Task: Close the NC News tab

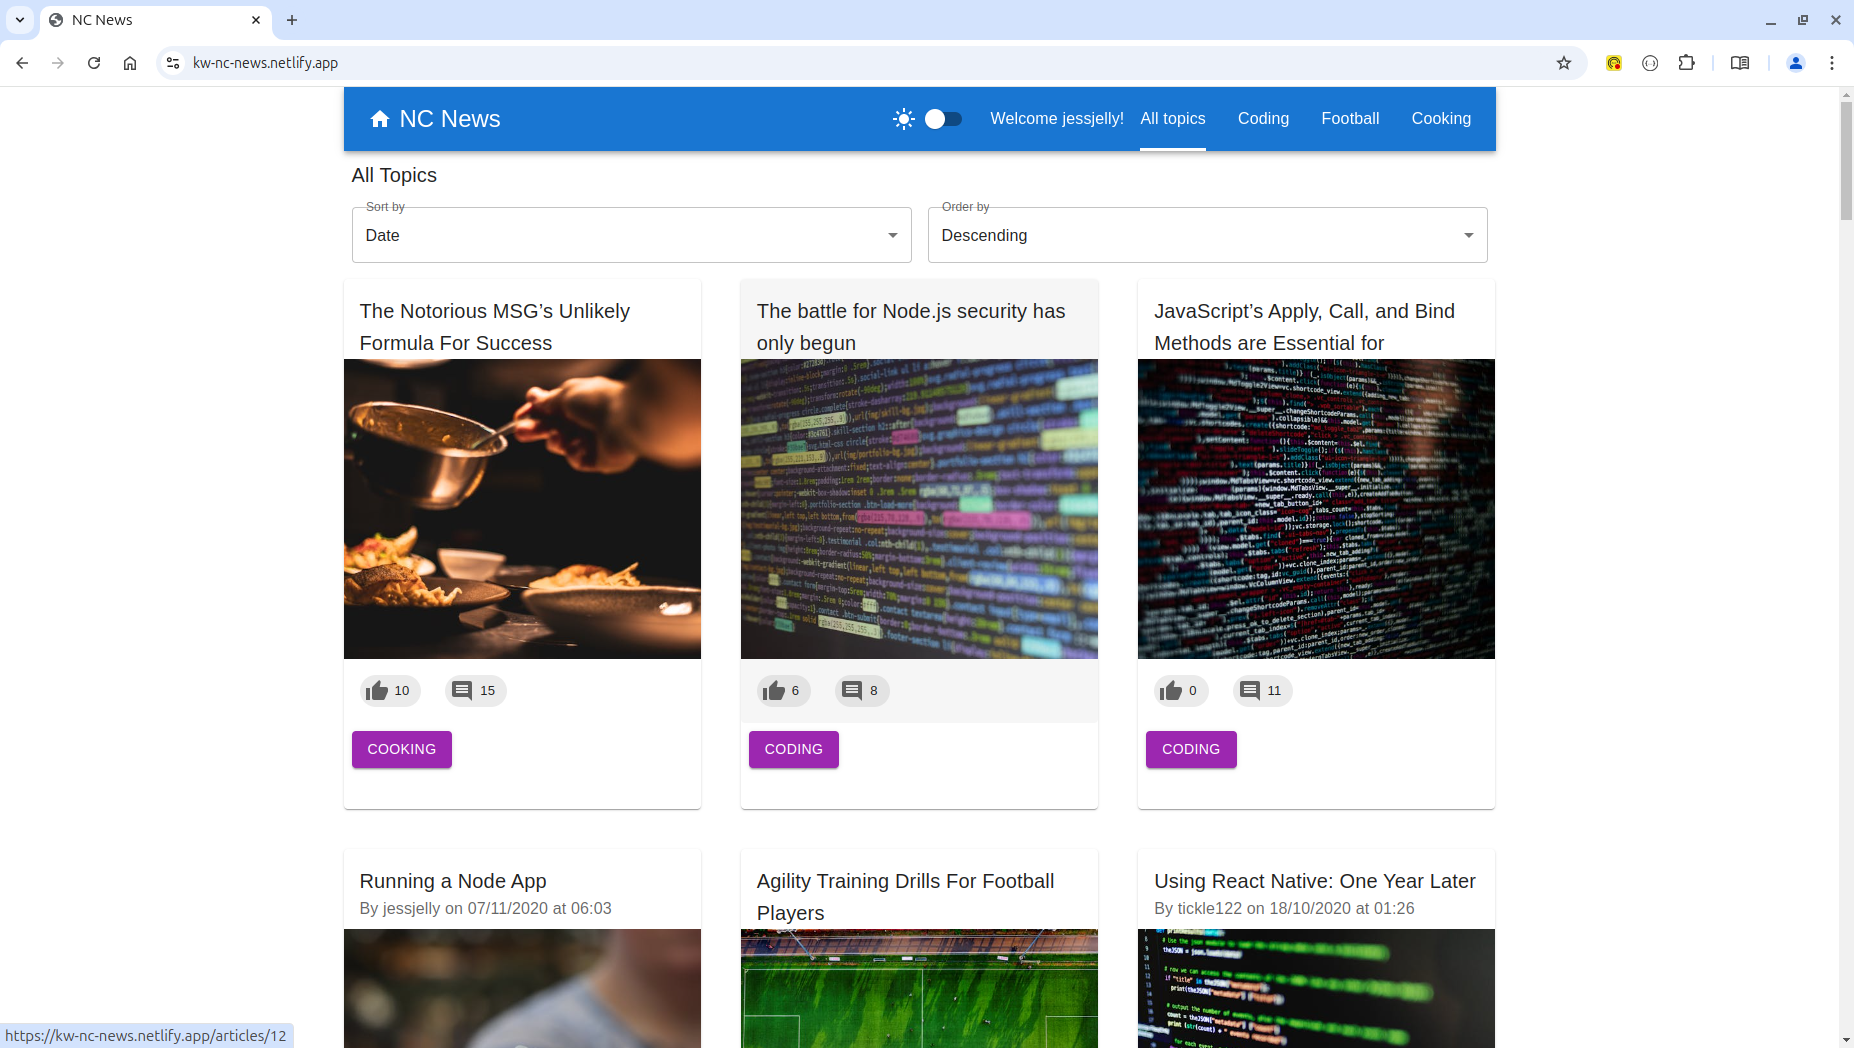Action: coord(256,20)
